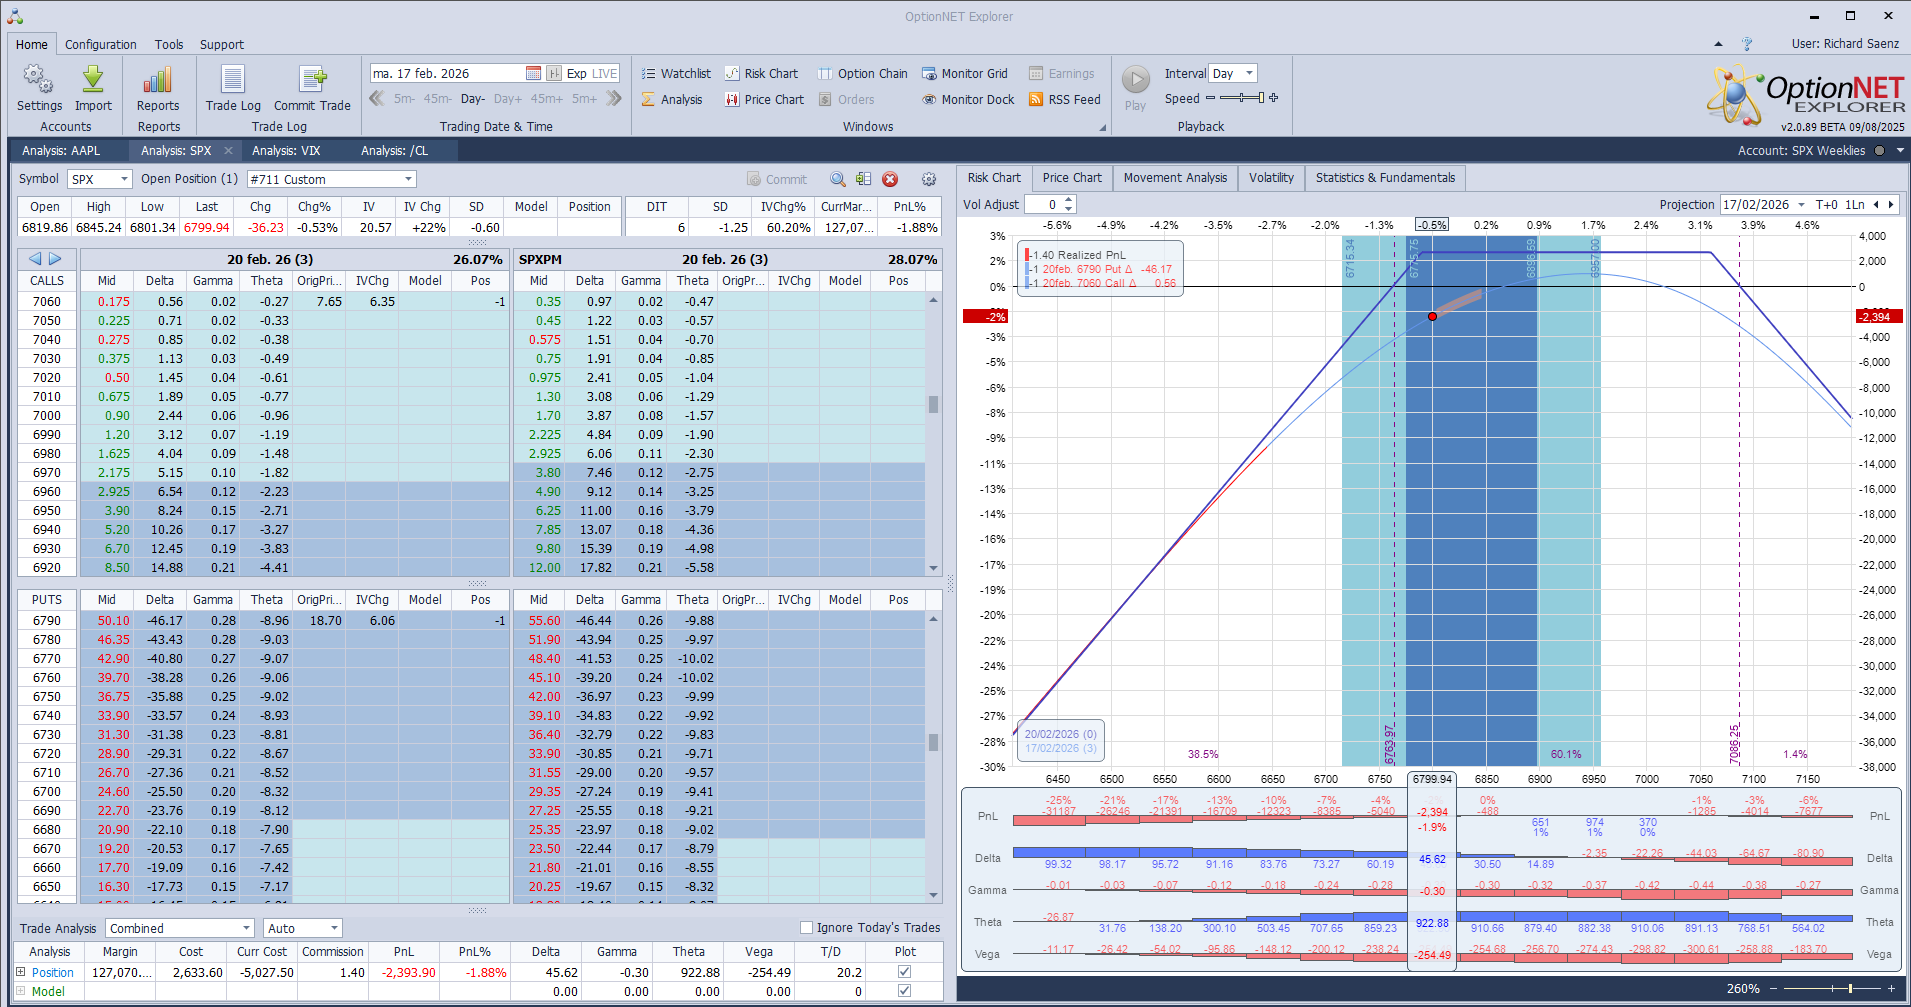Open the Price Chart tab beside Risk Chart

click(1072, 178)
